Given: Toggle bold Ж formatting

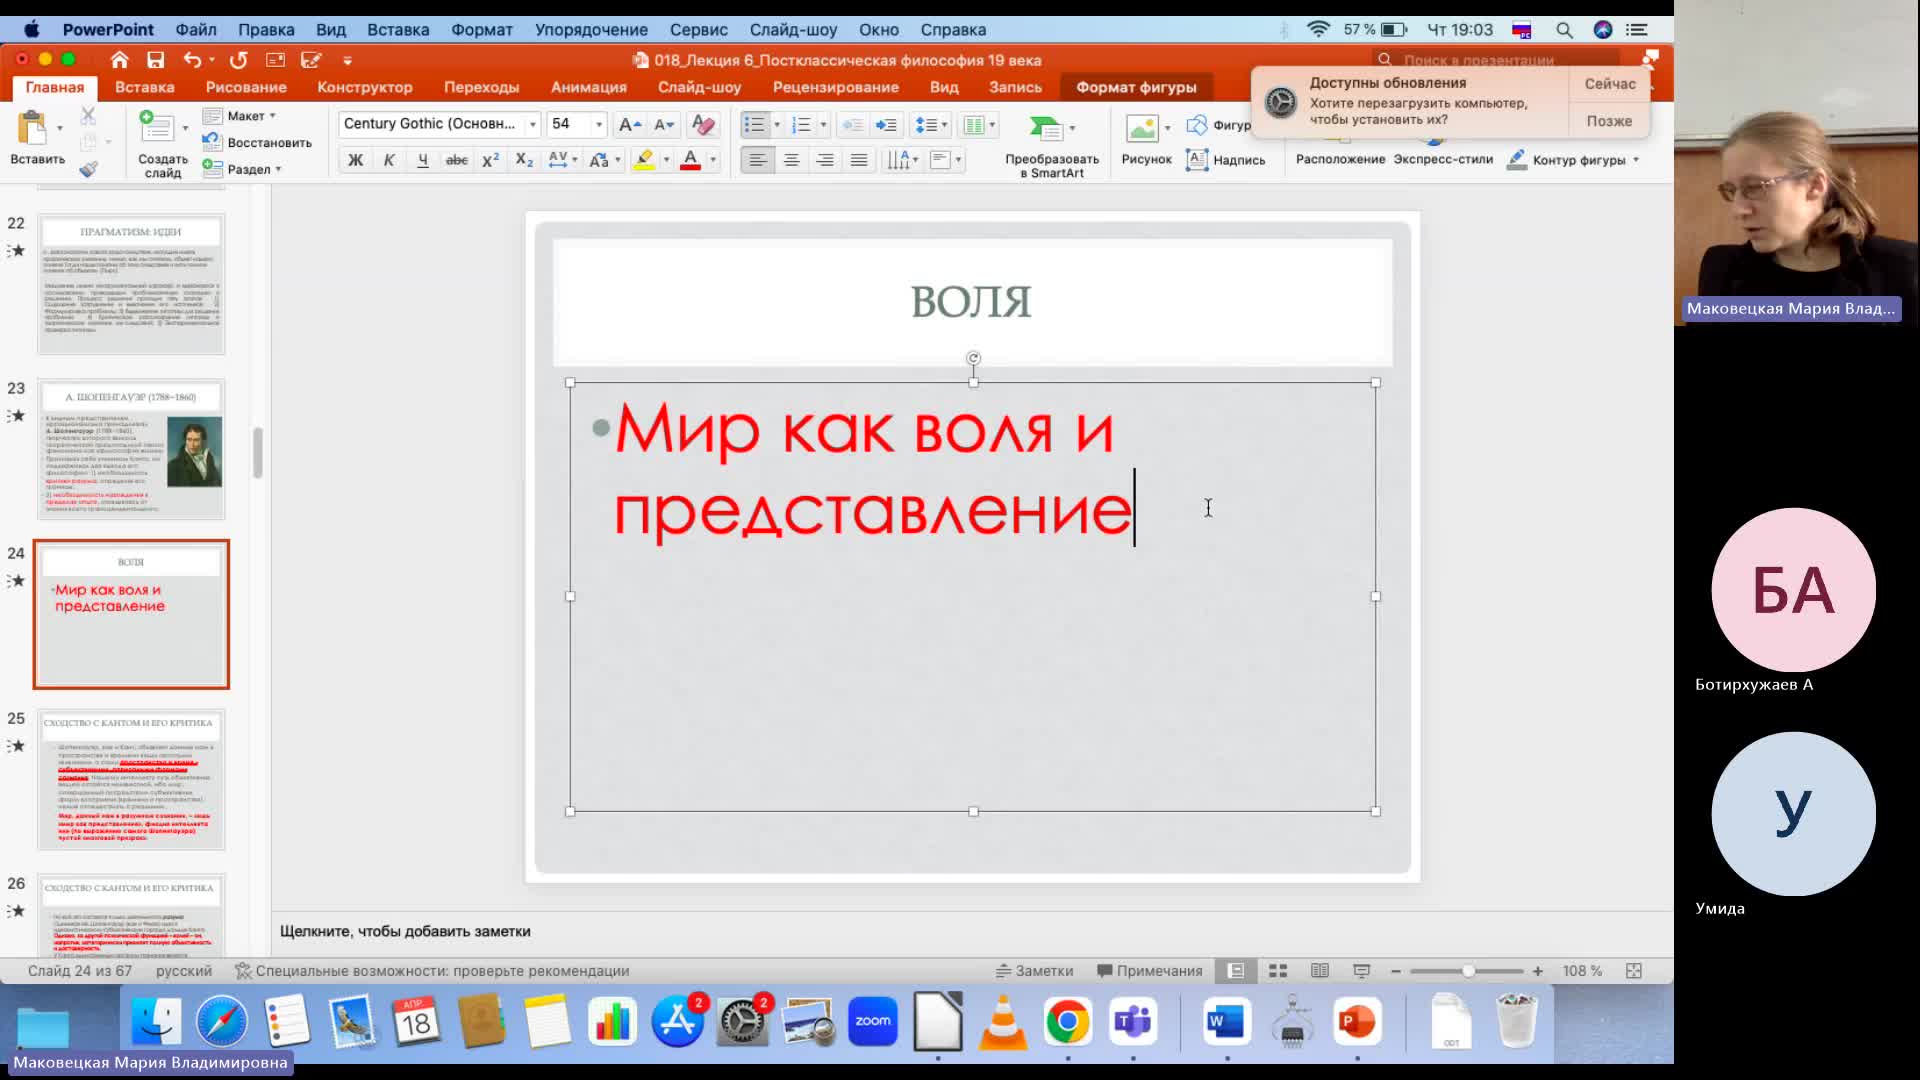Looking at the screenshot, I should pyautogui.click(x=355, y=160).
